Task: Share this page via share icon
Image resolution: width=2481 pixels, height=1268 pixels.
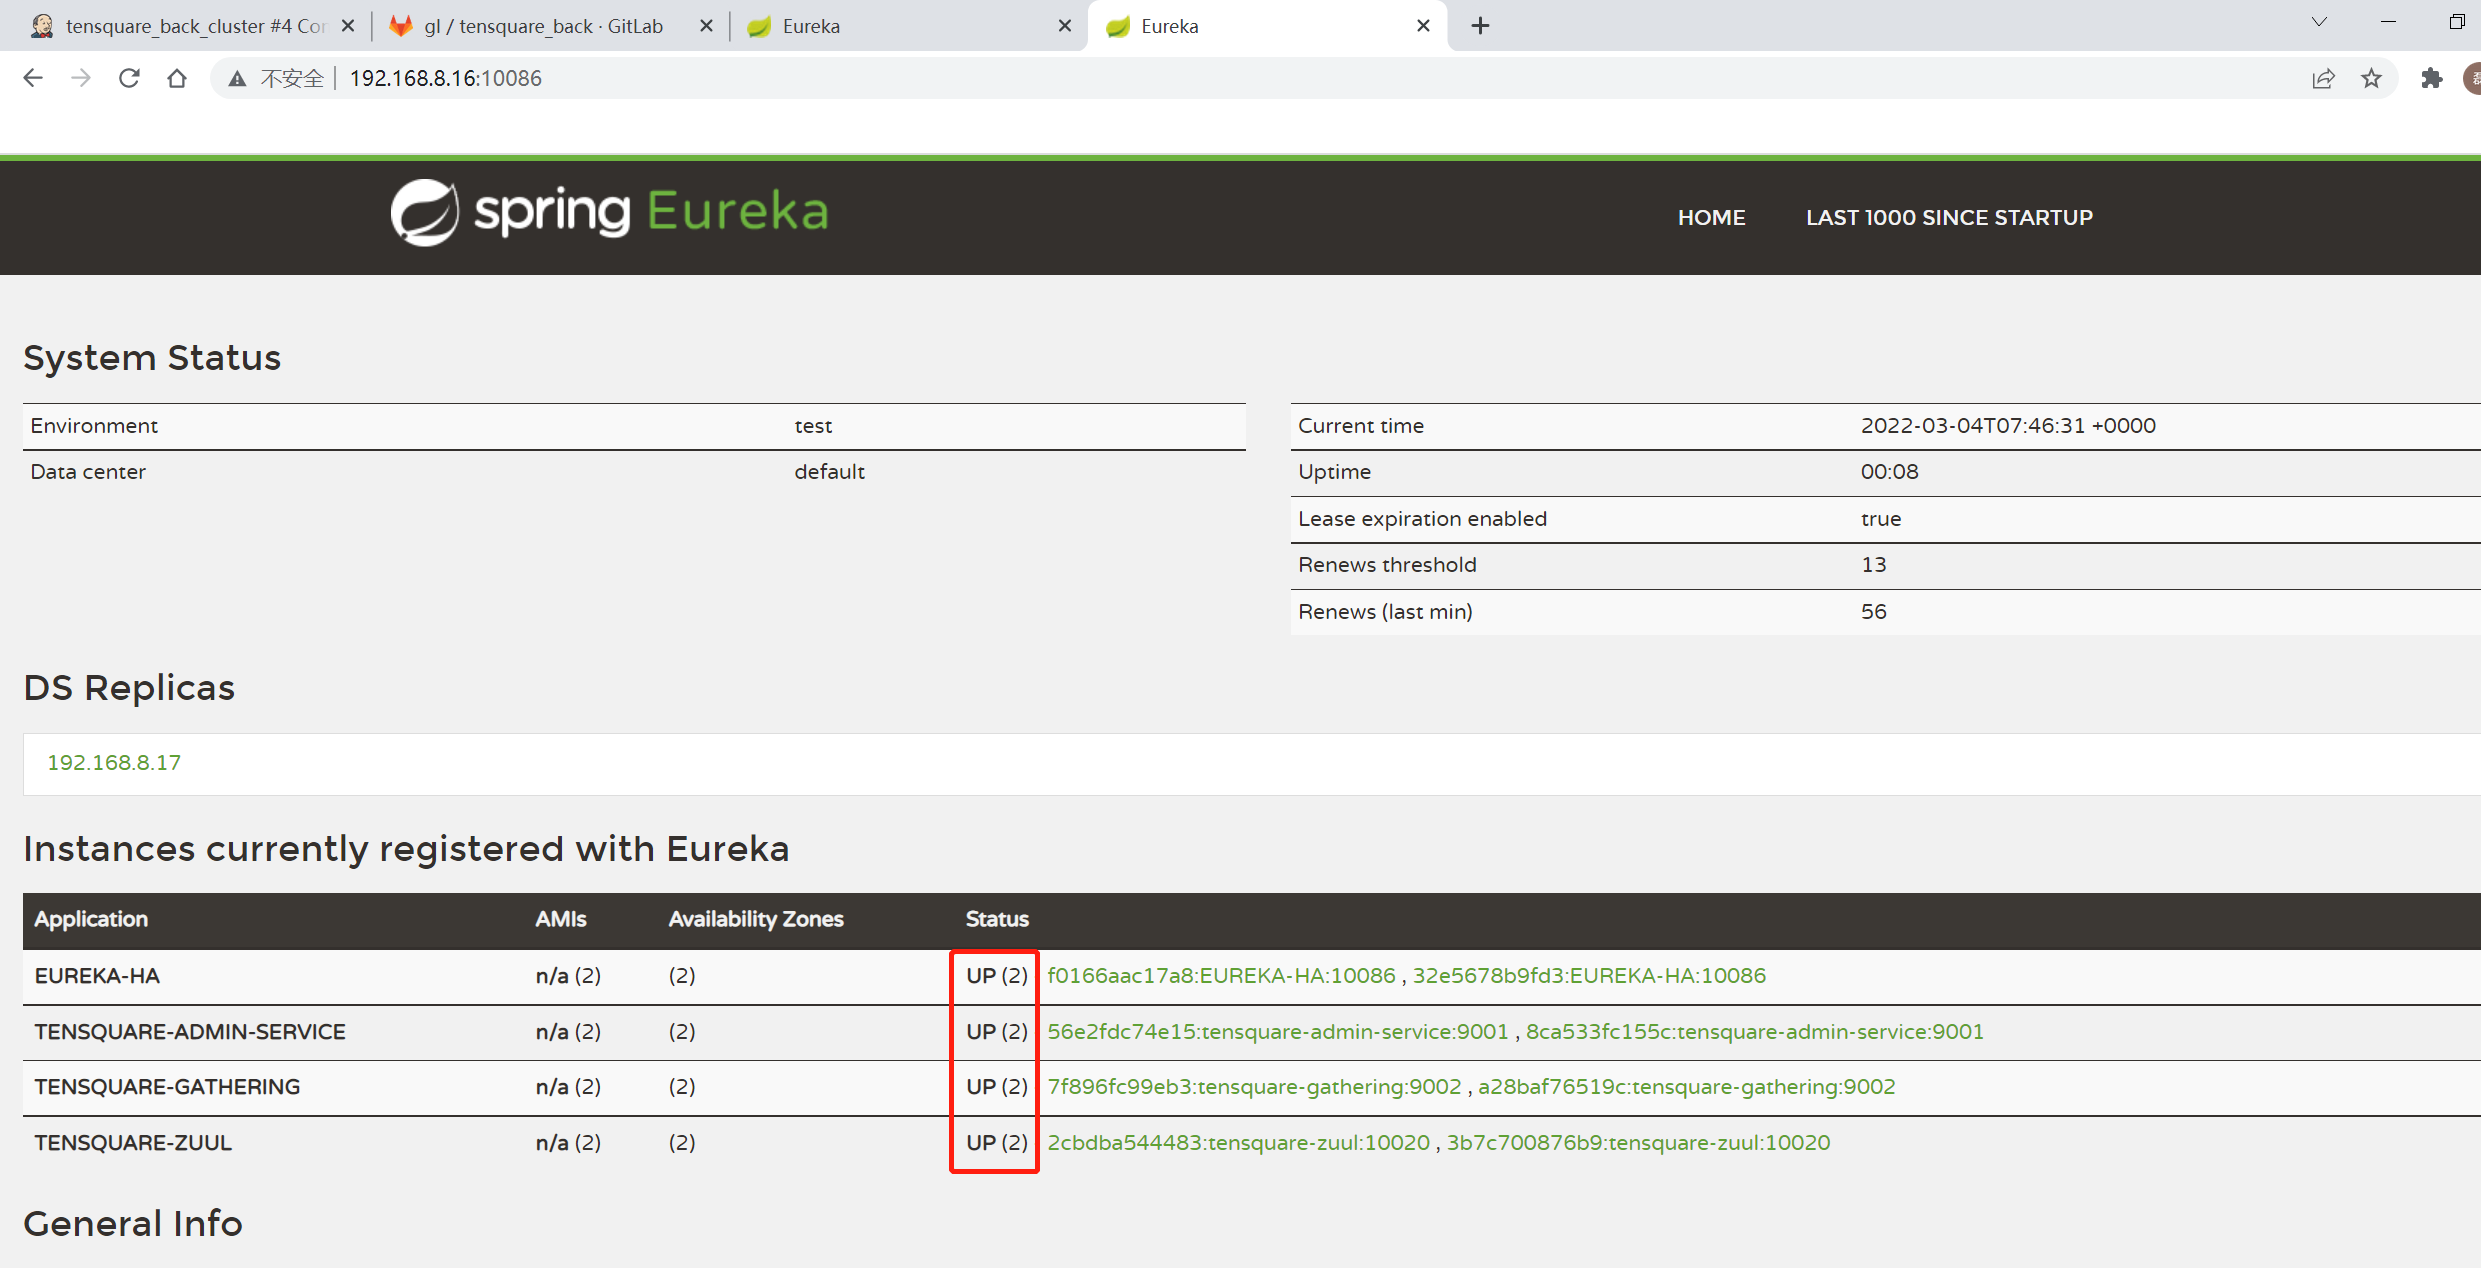Action: [x=2323, y=78]
